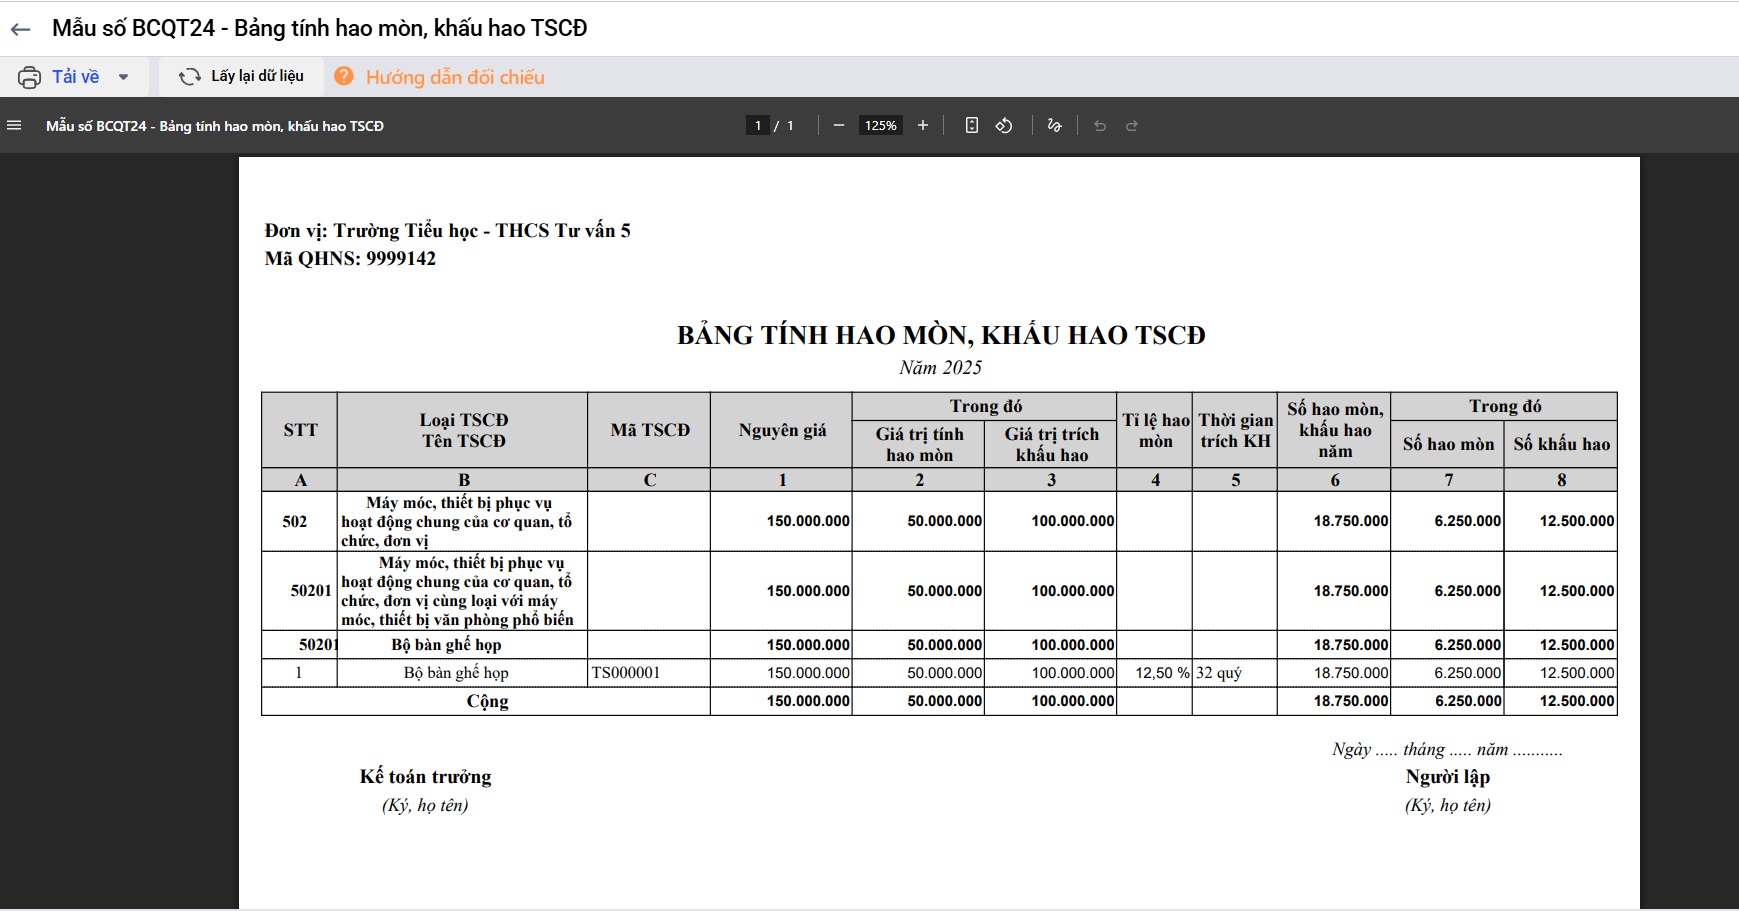Rotate the document counterclockwise
Screen dimensions: 1739x911
[1004, 125]
